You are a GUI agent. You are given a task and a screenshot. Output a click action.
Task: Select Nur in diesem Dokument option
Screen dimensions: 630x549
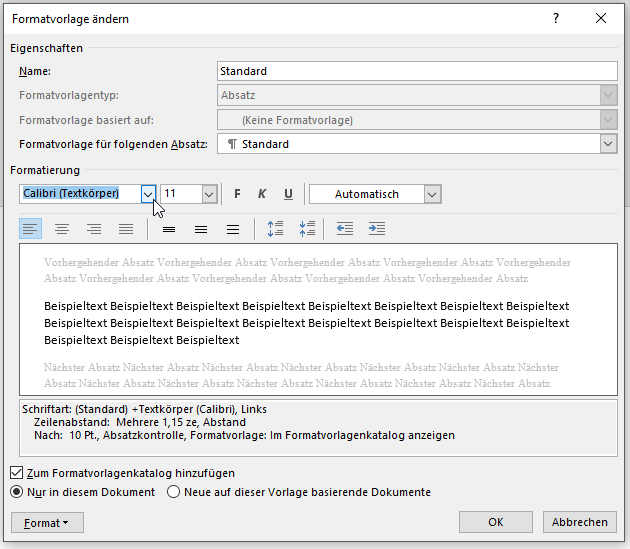click(x=16, y=492)
